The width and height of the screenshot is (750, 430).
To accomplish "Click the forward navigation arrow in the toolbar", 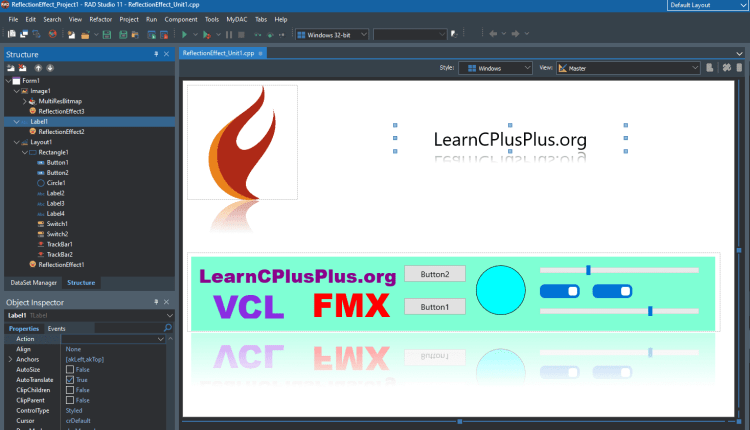I will (x=516, y=34).
